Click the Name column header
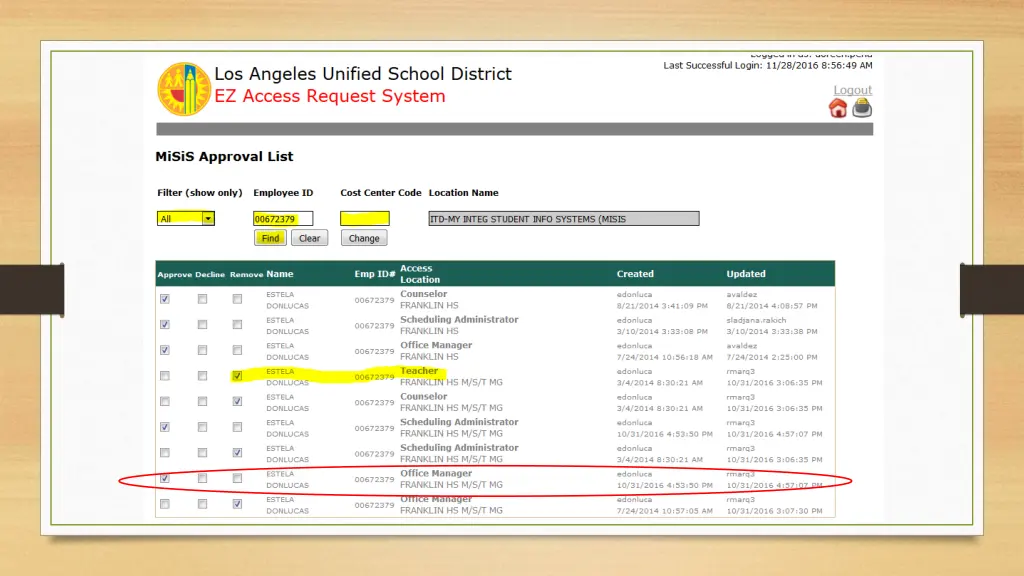This screenshot has height=576, width=1024. (280, 274)
